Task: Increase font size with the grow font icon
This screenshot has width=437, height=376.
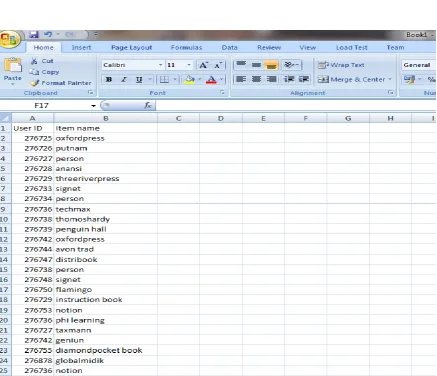Action: coord(203,65)
